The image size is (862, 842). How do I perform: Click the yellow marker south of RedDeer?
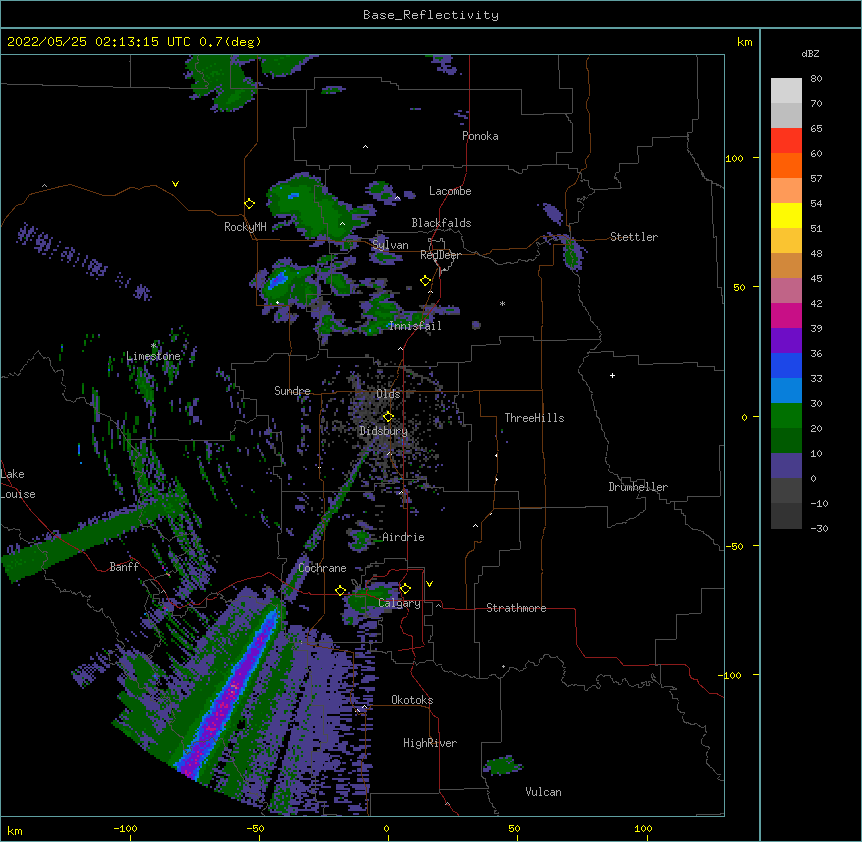point(425,281)
